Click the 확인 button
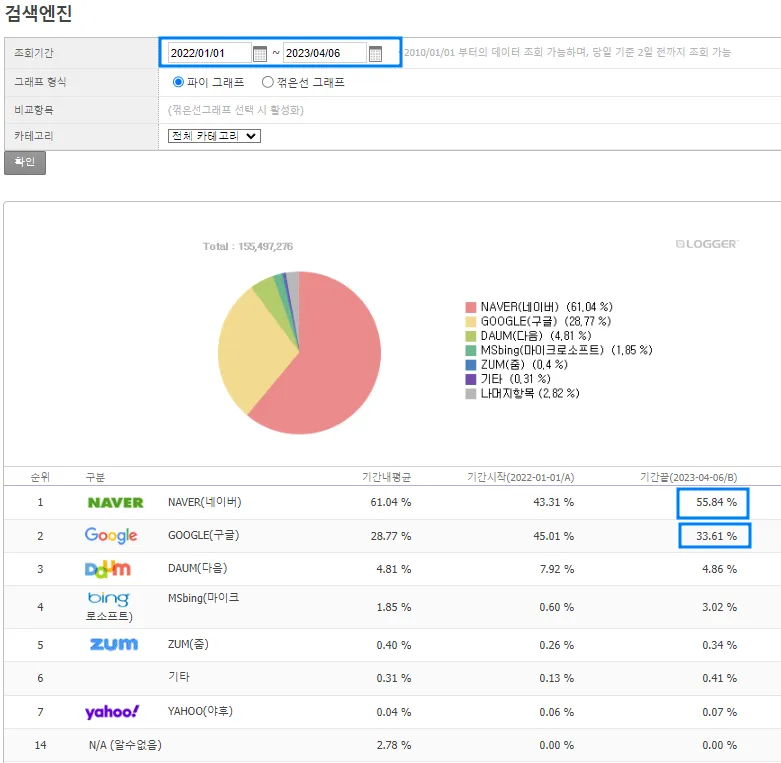The image size is (781, 763). pyautogui.click(x=25, y=162)
